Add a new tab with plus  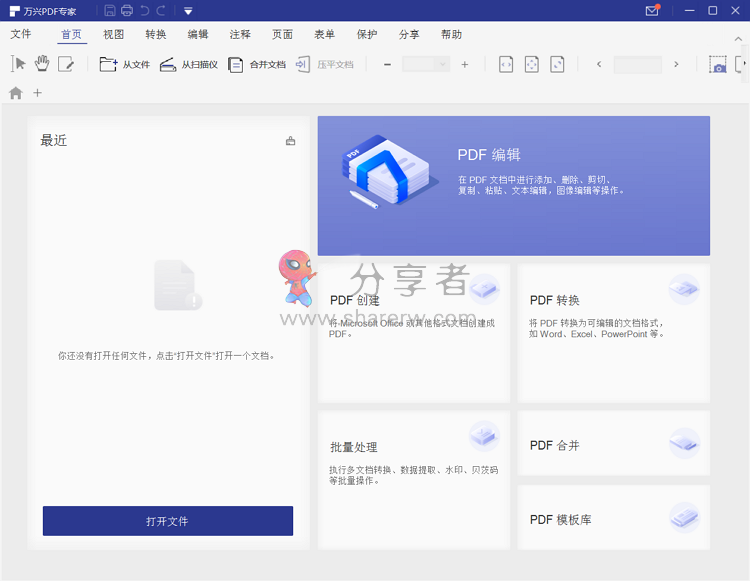(x=37, y=93)
